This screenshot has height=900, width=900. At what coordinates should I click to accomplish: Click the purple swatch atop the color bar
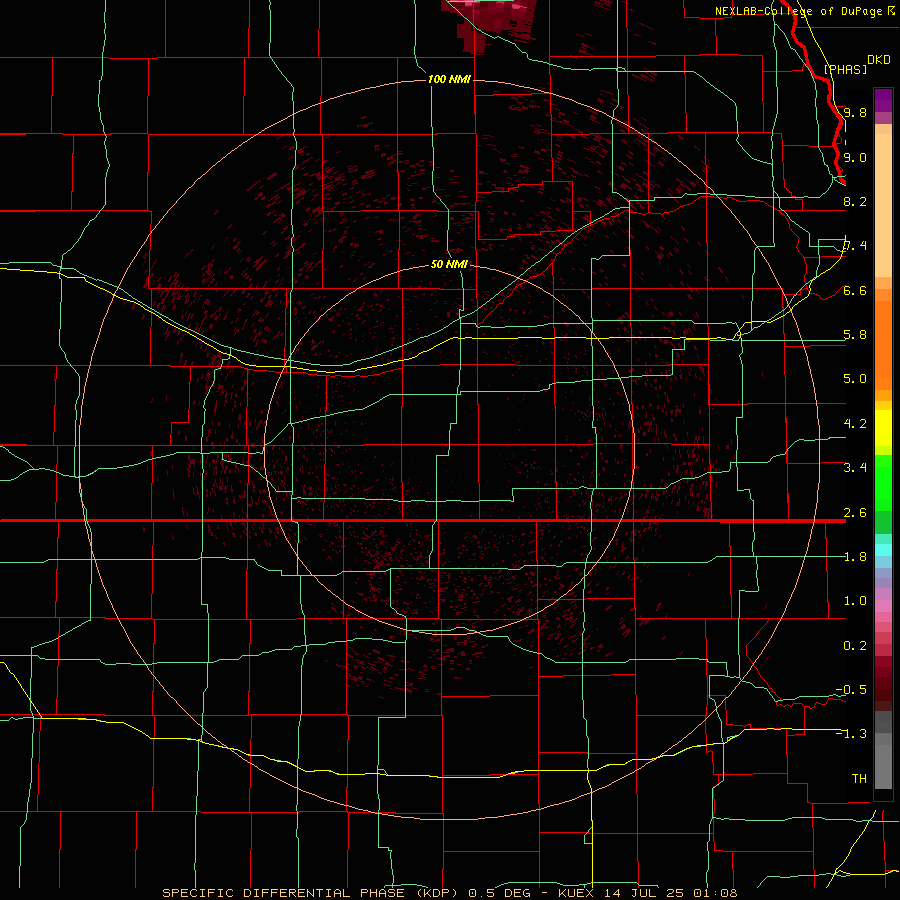(x=883, y=100)
